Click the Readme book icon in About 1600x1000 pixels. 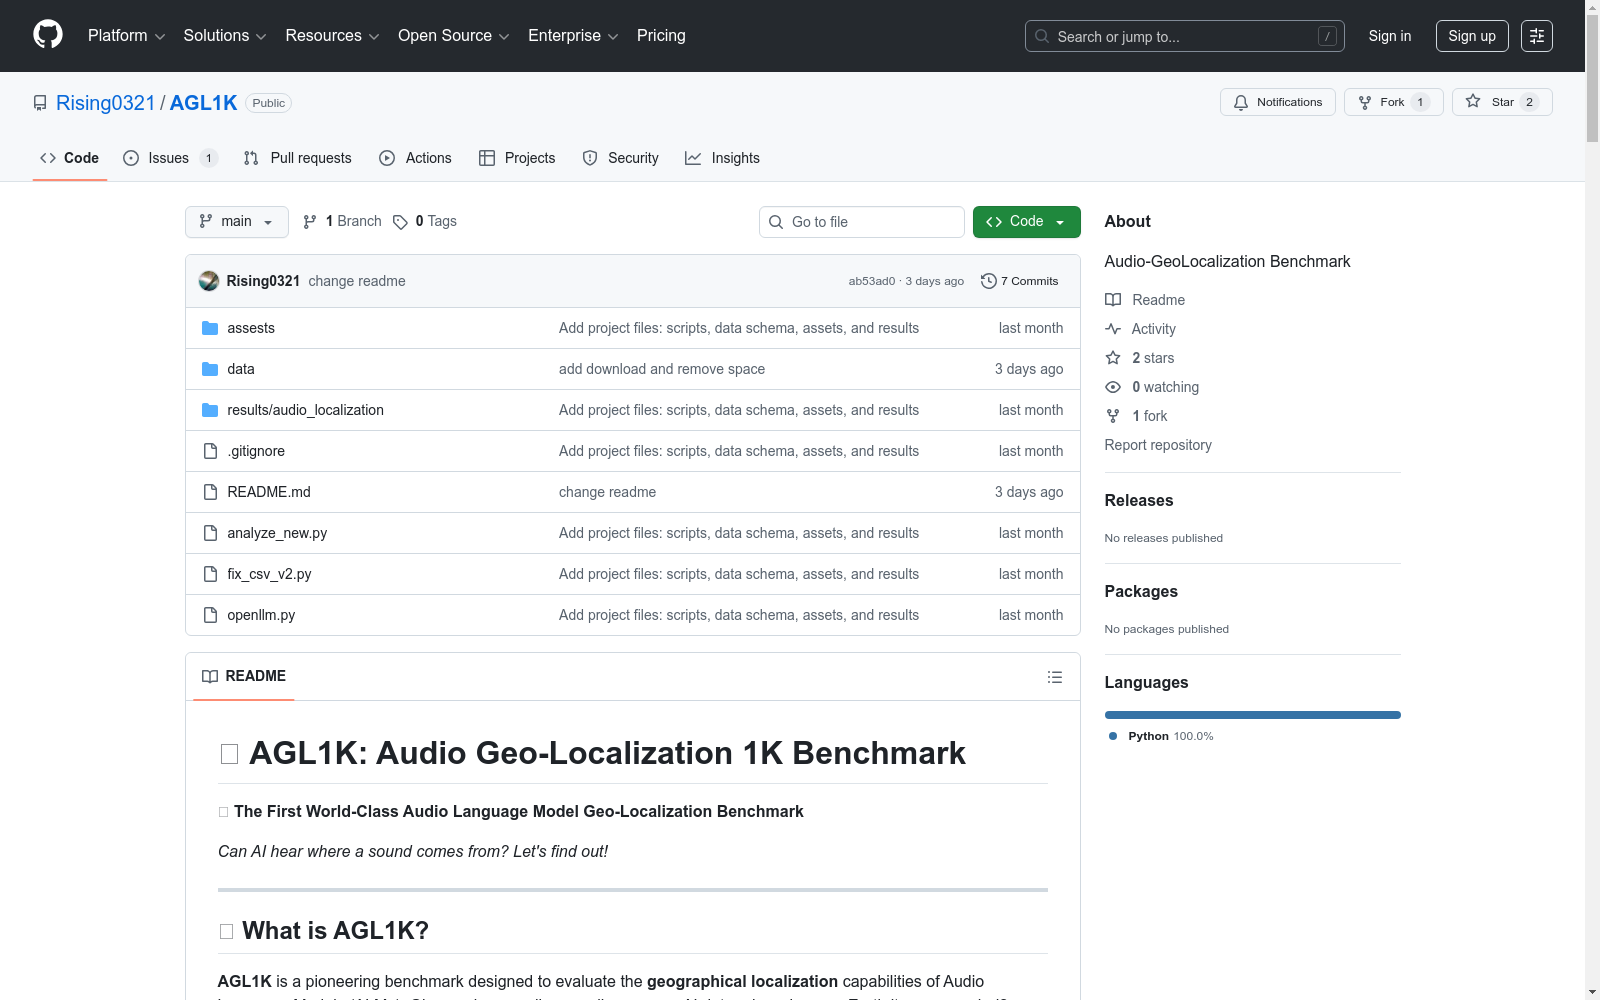[1113, 300]
